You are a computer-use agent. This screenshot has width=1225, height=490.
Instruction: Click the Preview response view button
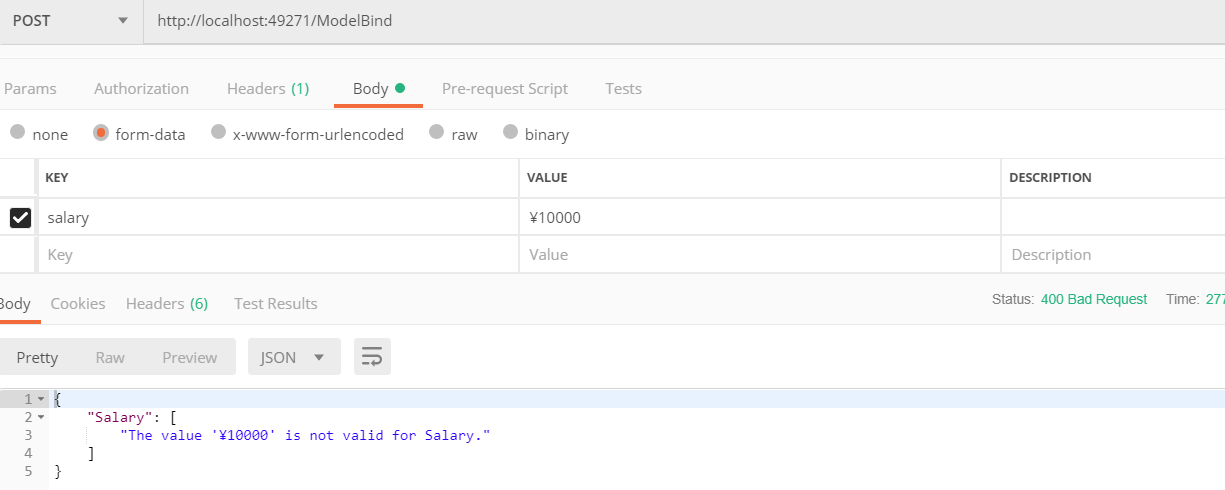(189, 357)
